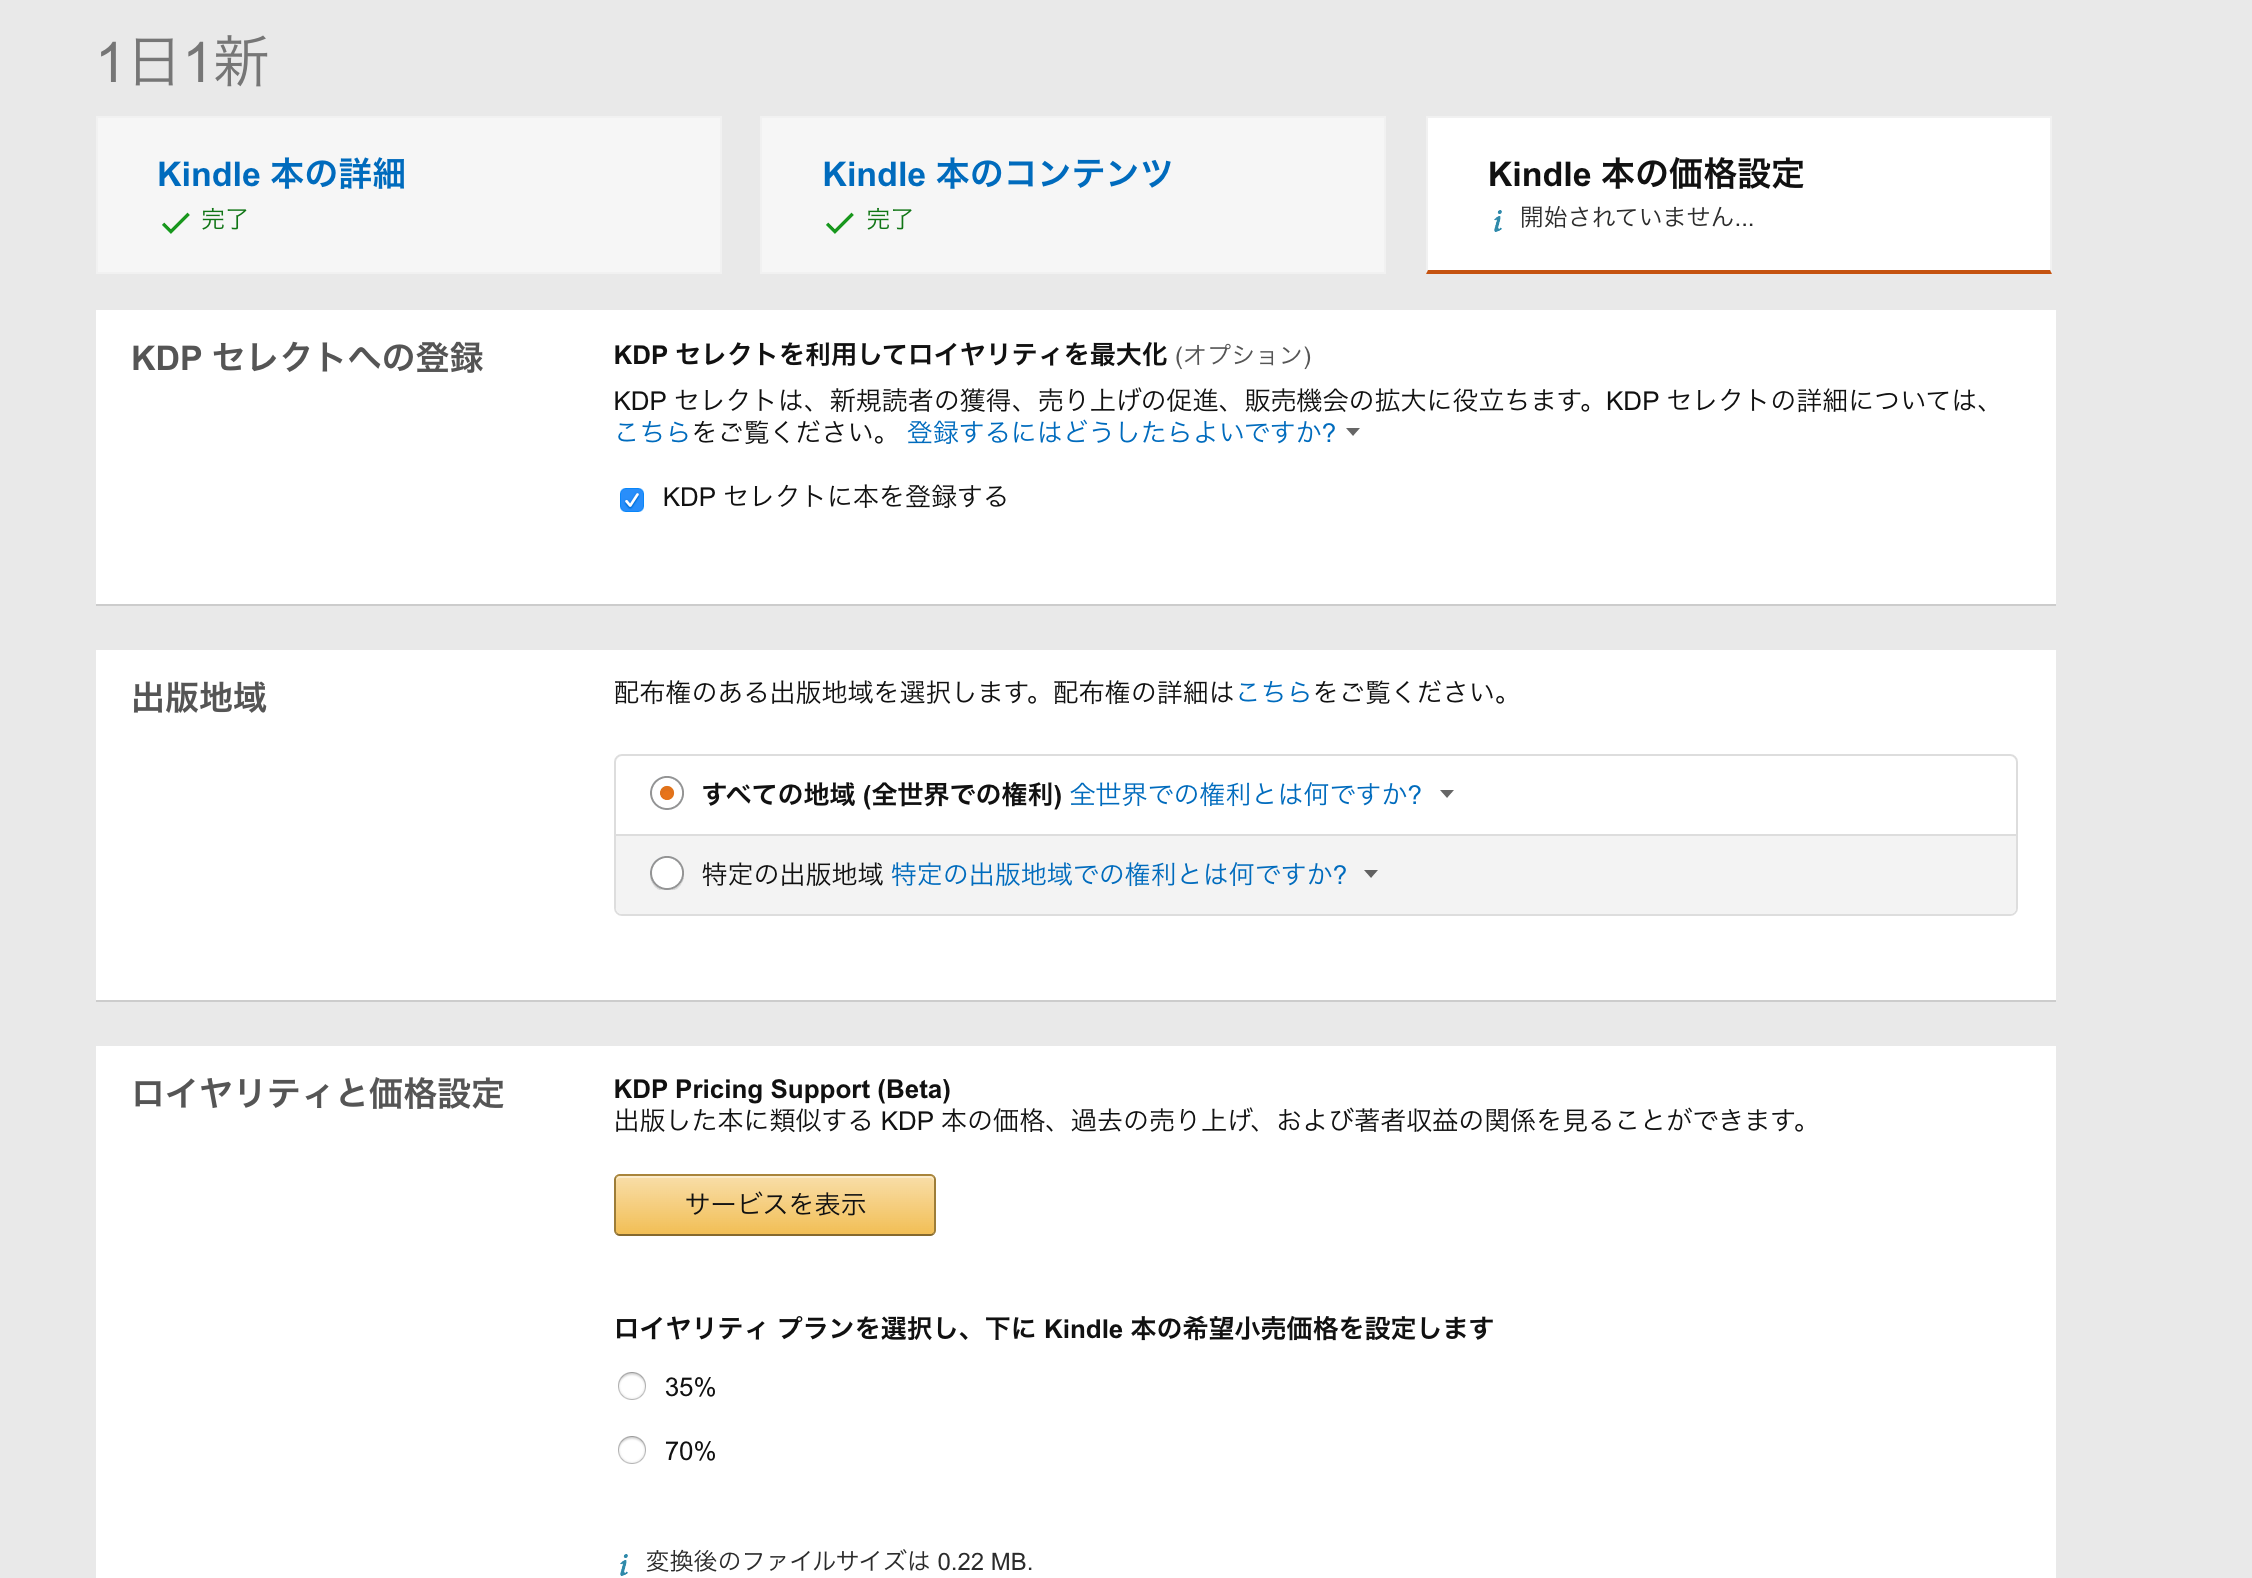Image resolution: width=2252 pixels, height=1578 pixels.
Task: Click the 変換後のファイルサイズは 0.22 MB text
Action: point(839,1561)
